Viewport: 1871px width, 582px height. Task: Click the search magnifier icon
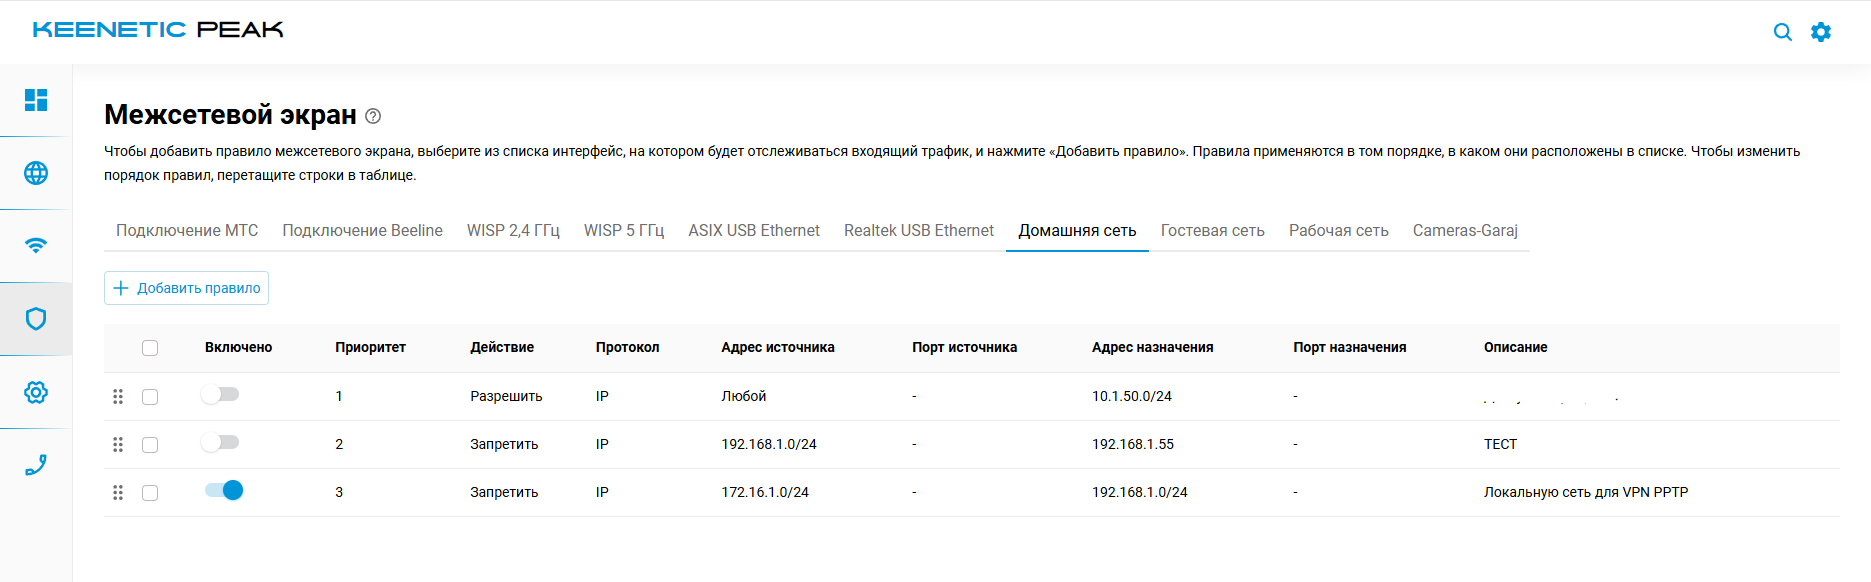point(1782,32)
